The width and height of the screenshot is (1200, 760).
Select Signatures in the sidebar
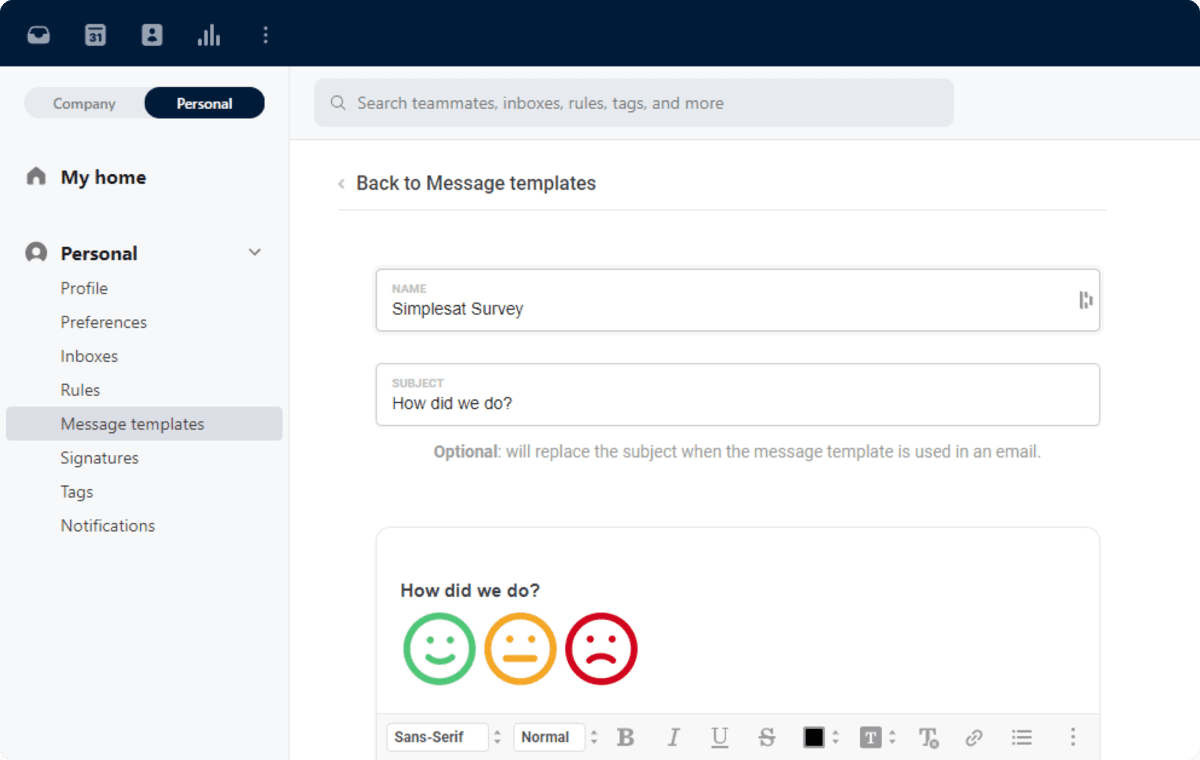click(x=100, y=457)
